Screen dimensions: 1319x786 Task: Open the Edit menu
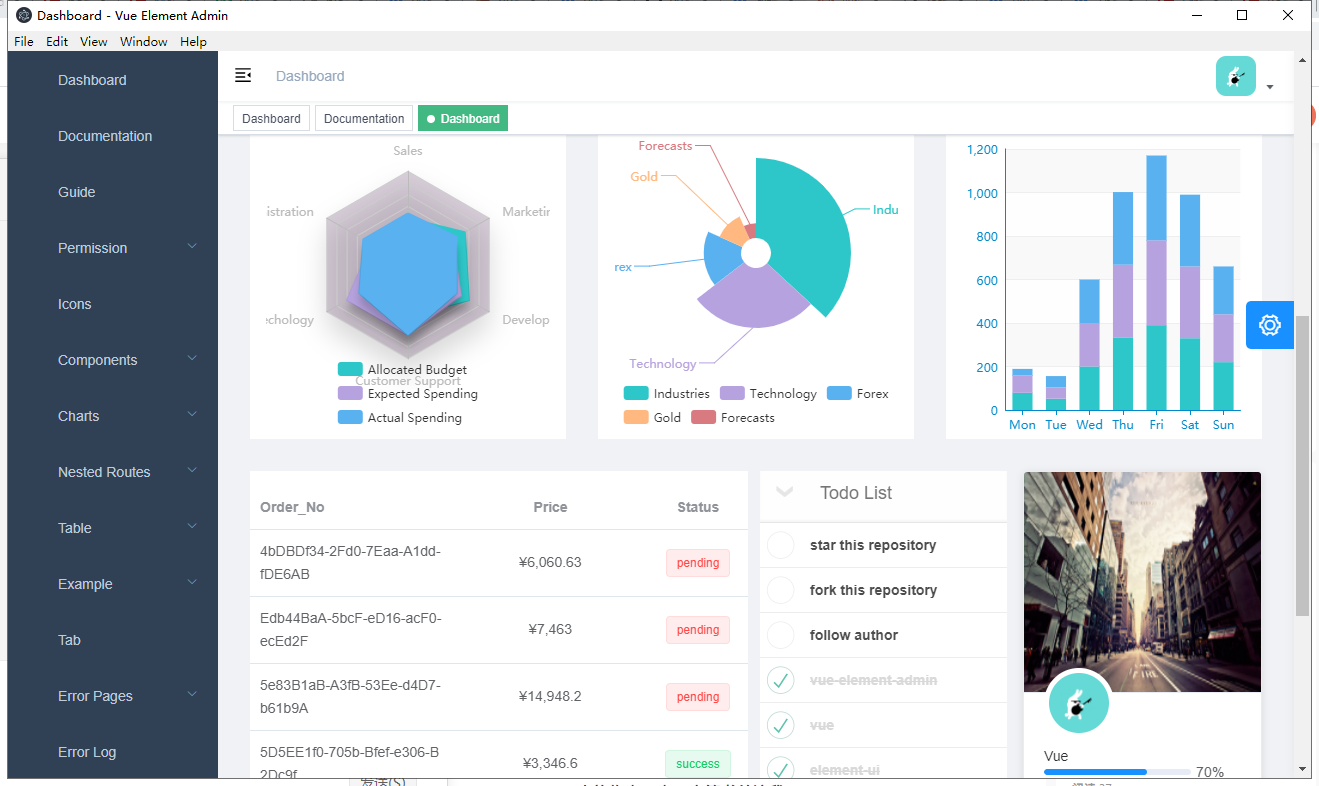point(57,42)
